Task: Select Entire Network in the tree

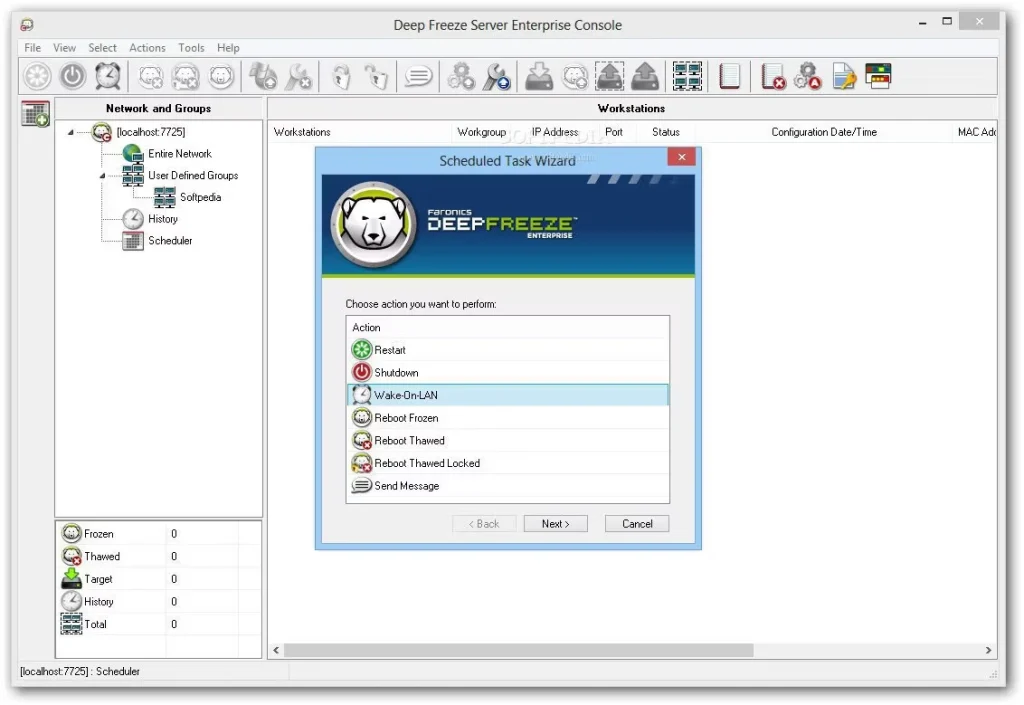Action: (179, 154)
